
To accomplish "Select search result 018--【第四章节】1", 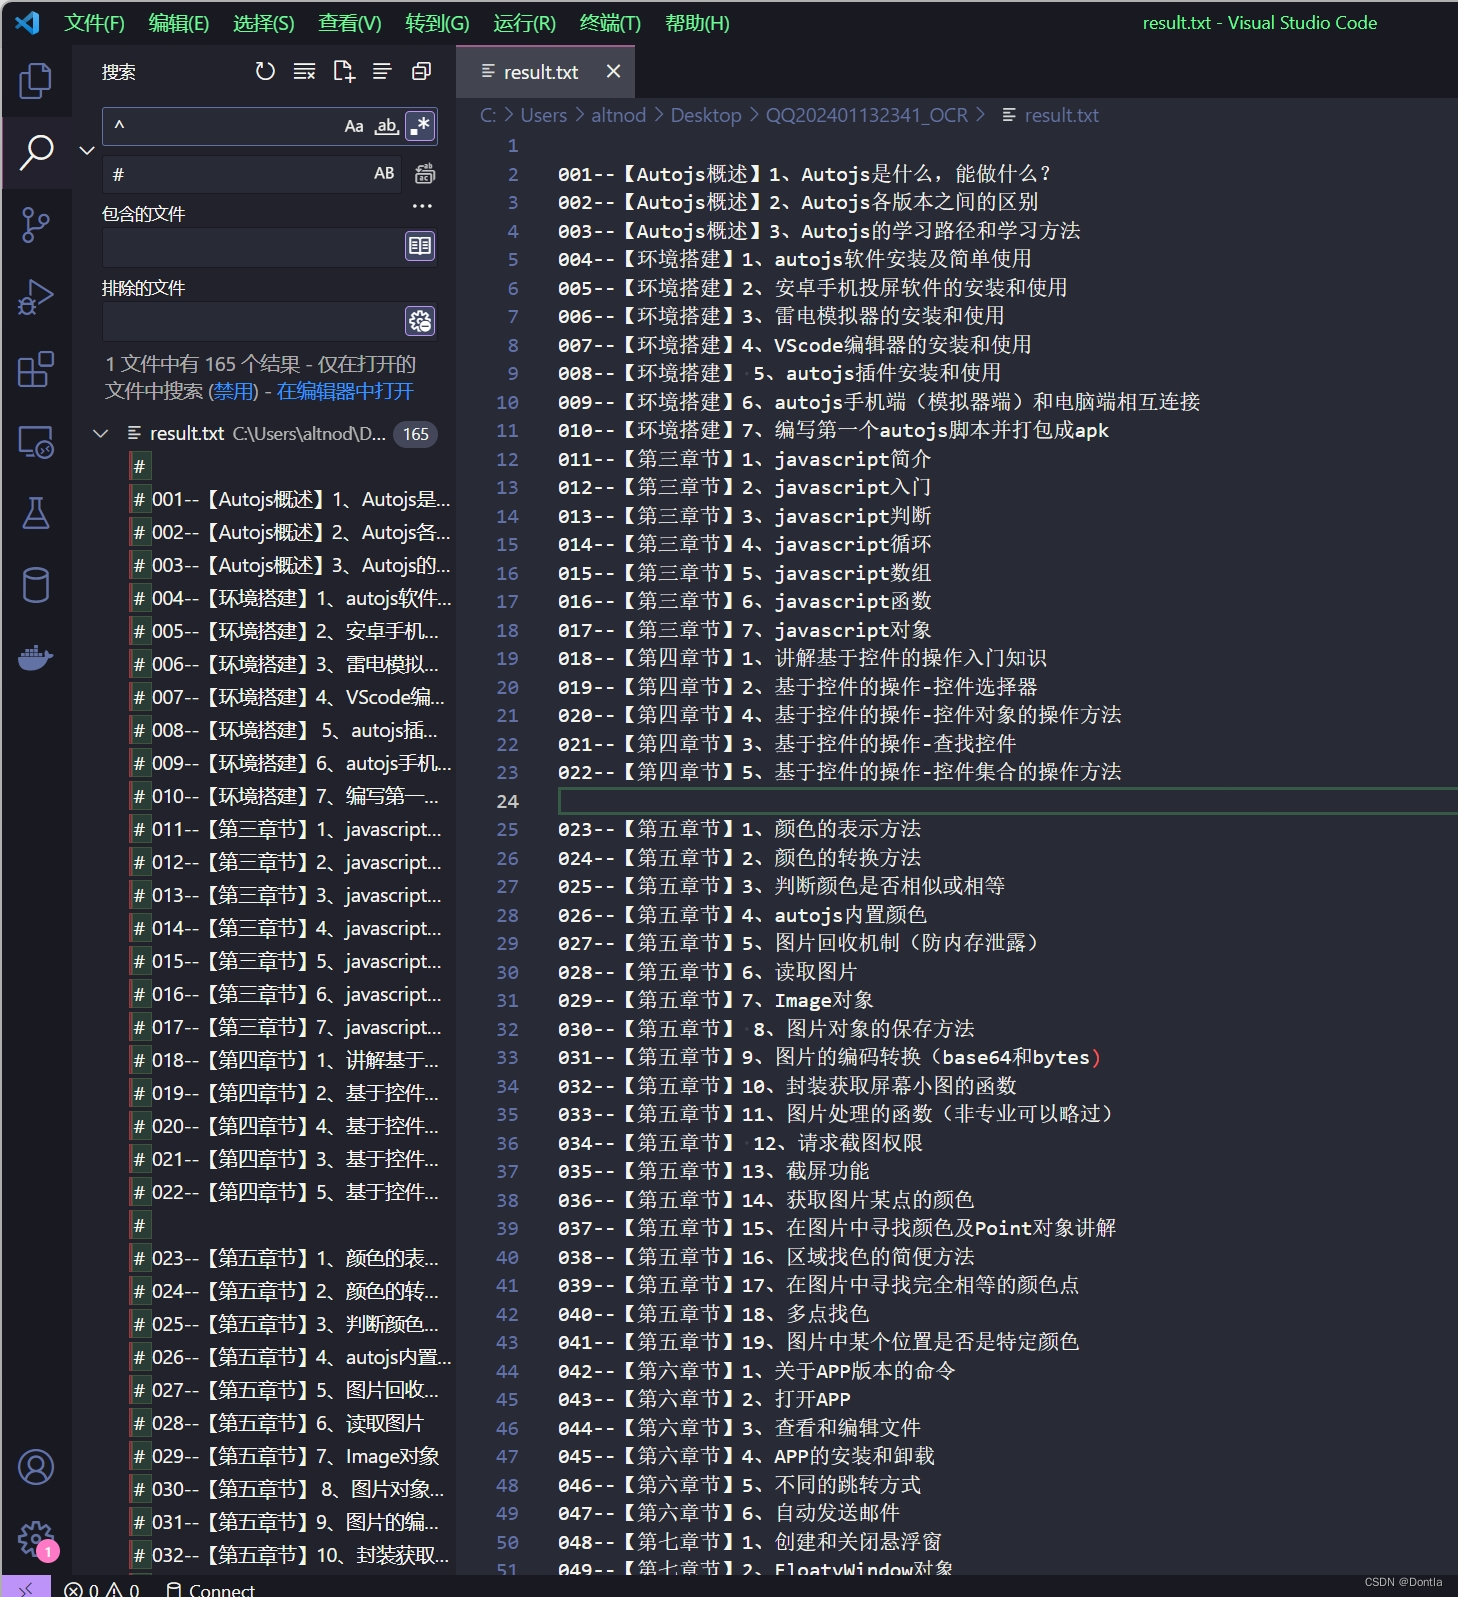I will coord(290,1060).
